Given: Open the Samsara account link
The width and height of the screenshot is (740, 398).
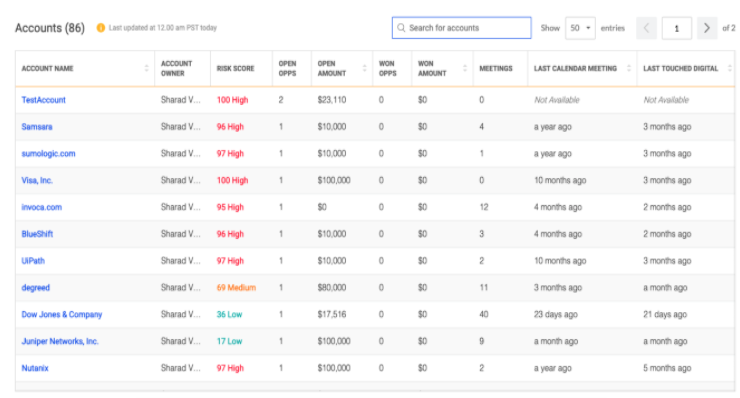Looking at the screenshot, I should tap(37, 127).
